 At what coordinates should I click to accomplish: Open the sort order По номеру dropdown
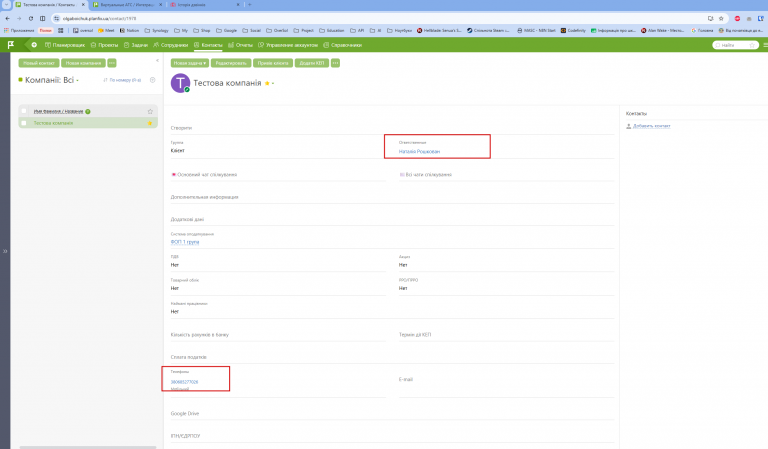(x=122, y=80)
